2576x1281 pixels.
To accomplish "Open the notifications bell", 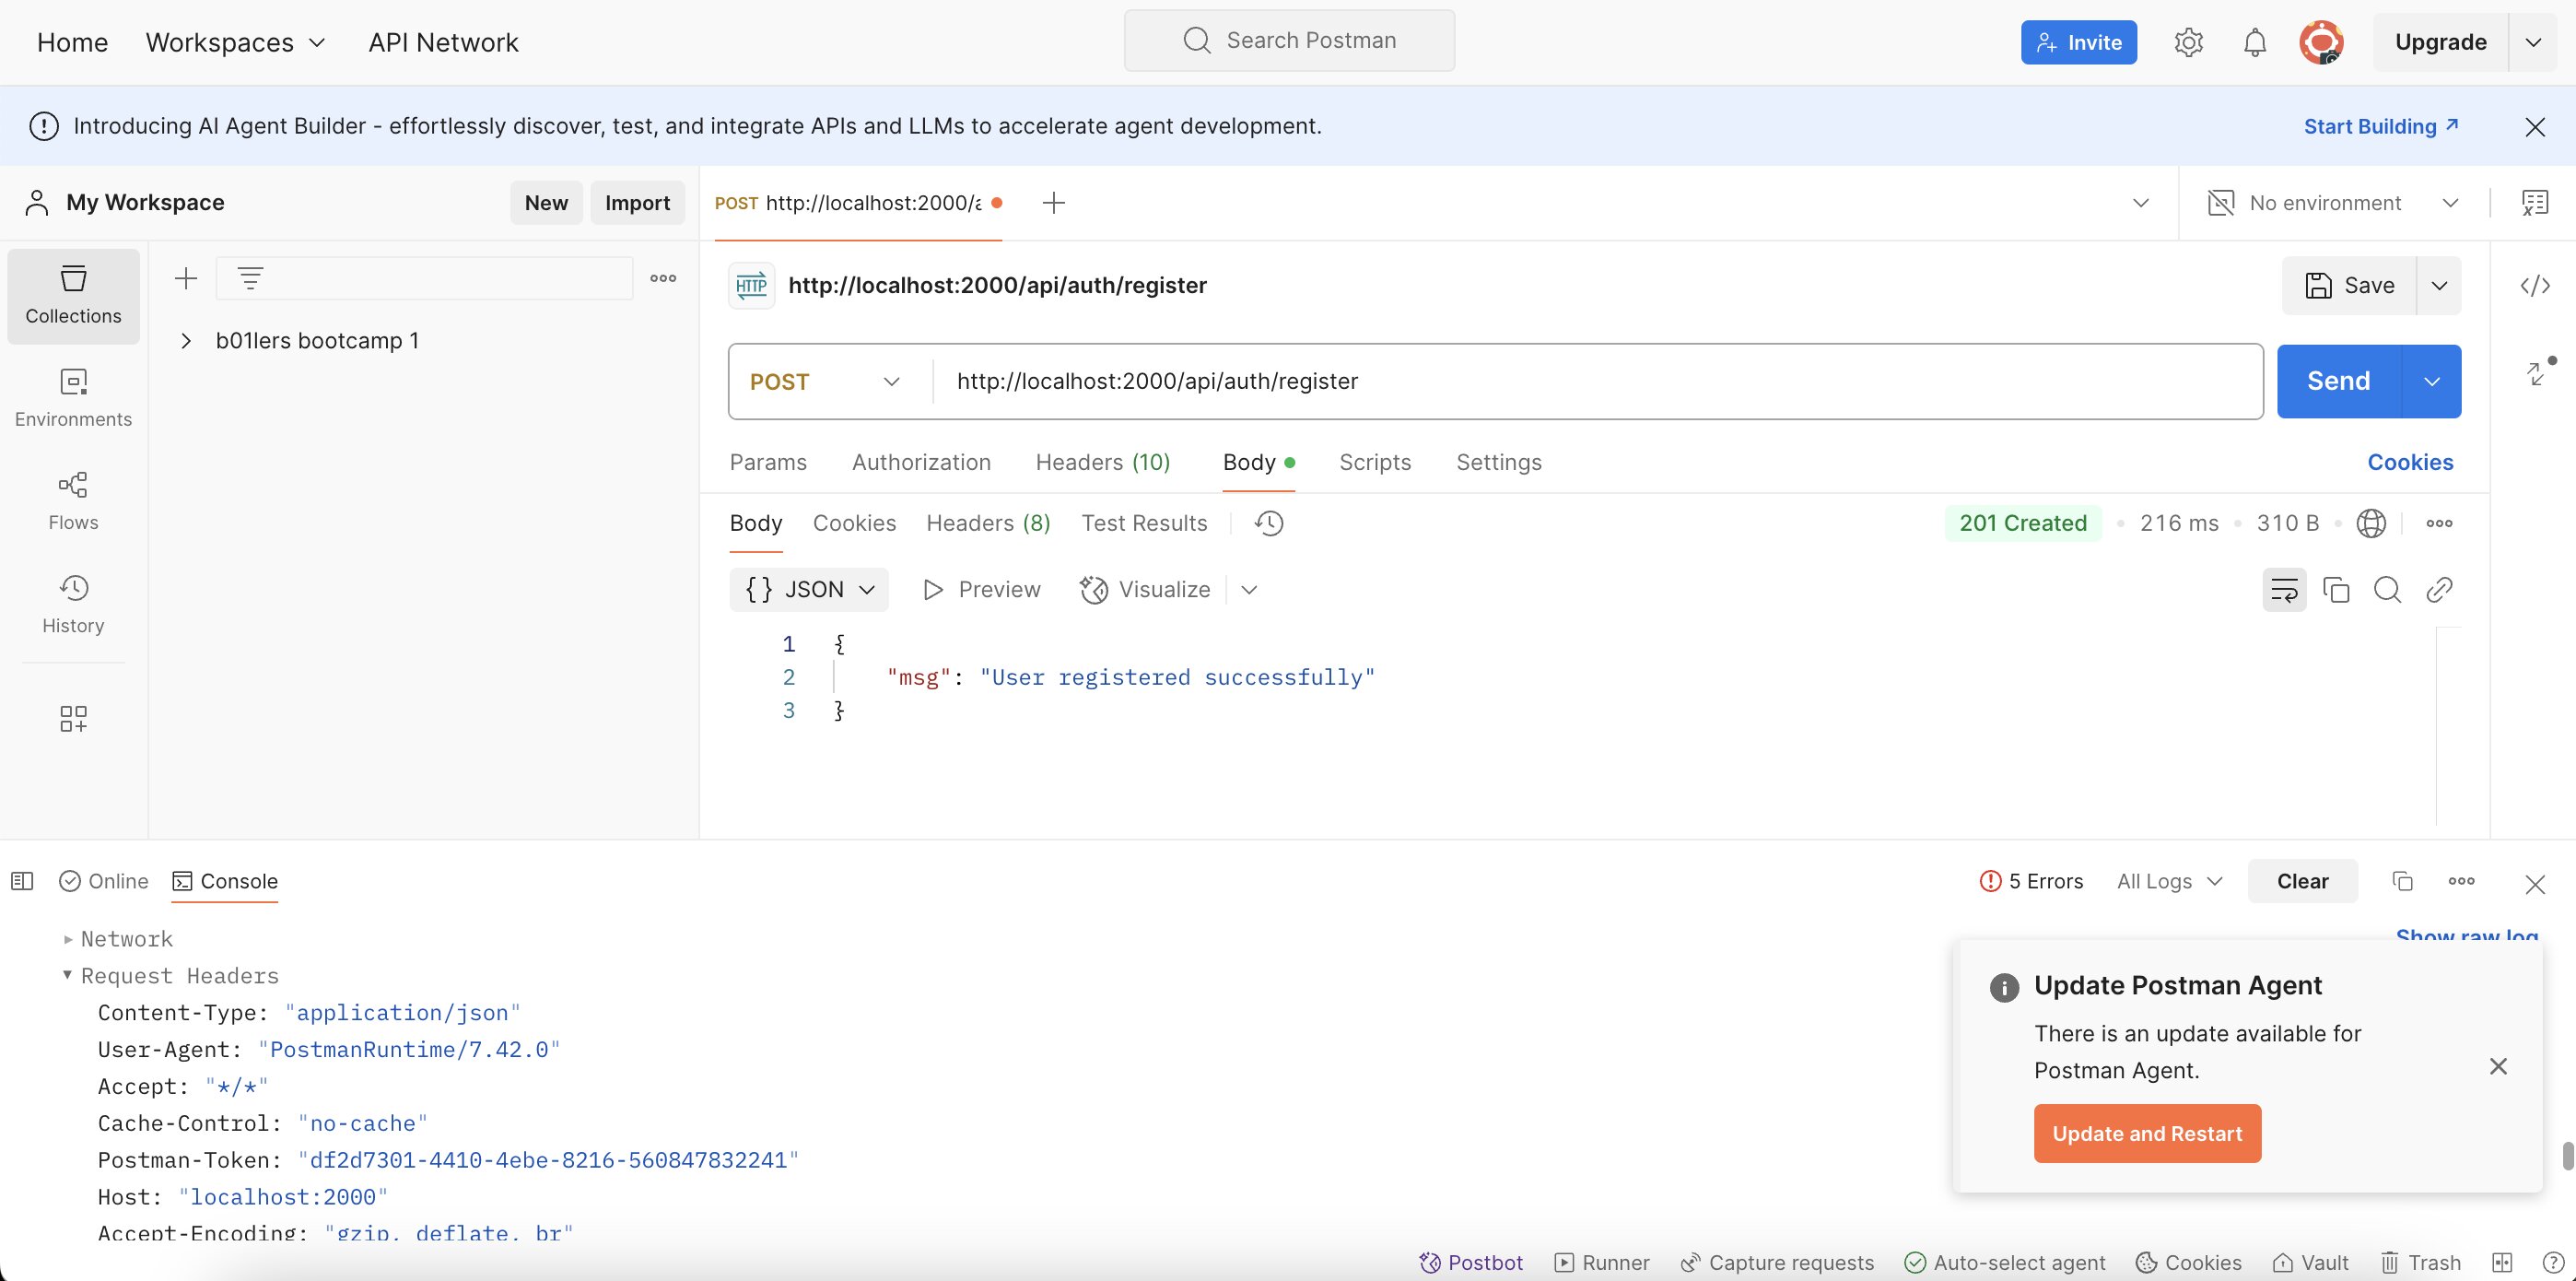I will (x=2254, y=42).
